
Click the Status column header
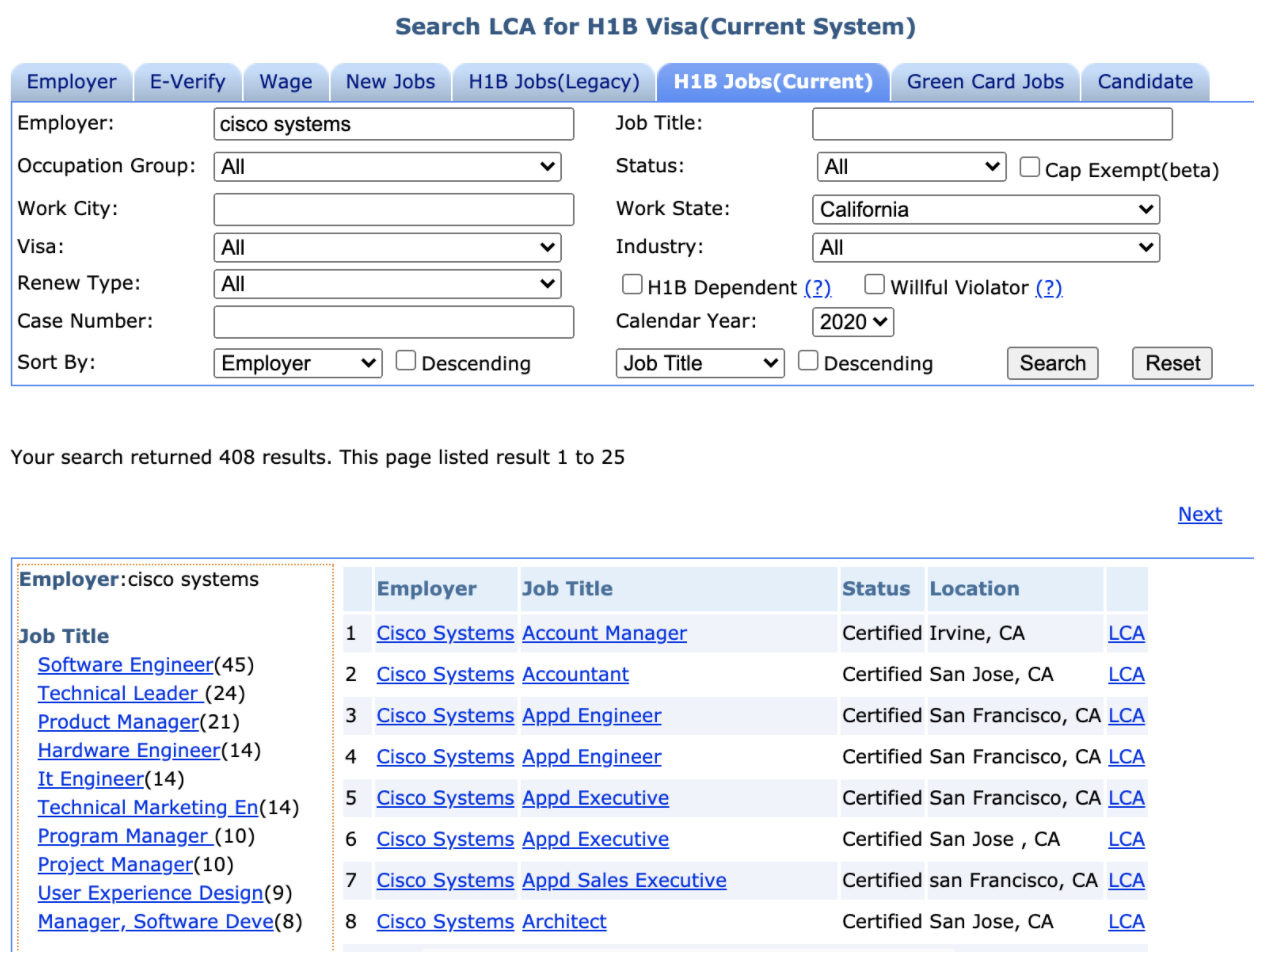tap(876, 589)
